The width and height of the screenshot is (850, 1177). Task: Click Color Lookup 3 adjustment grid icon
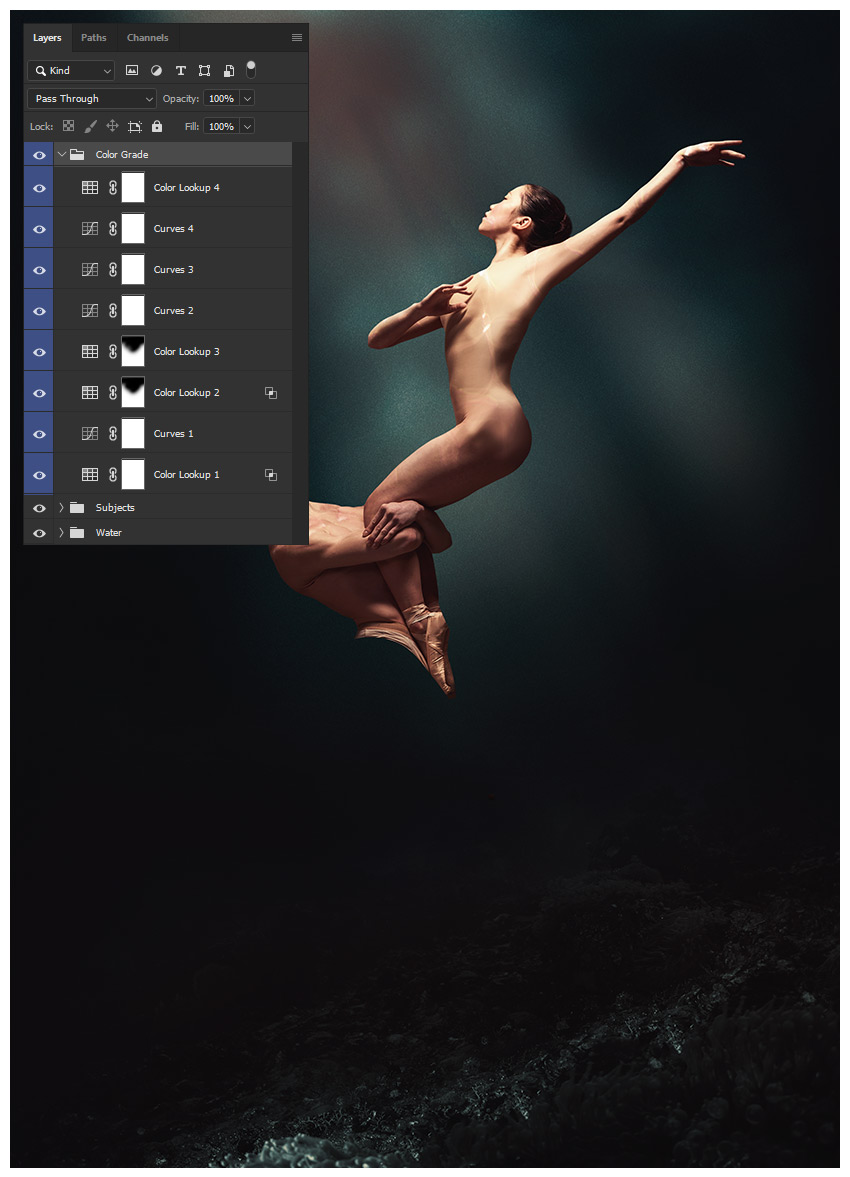pyautogui.click(x=90, y=351)
